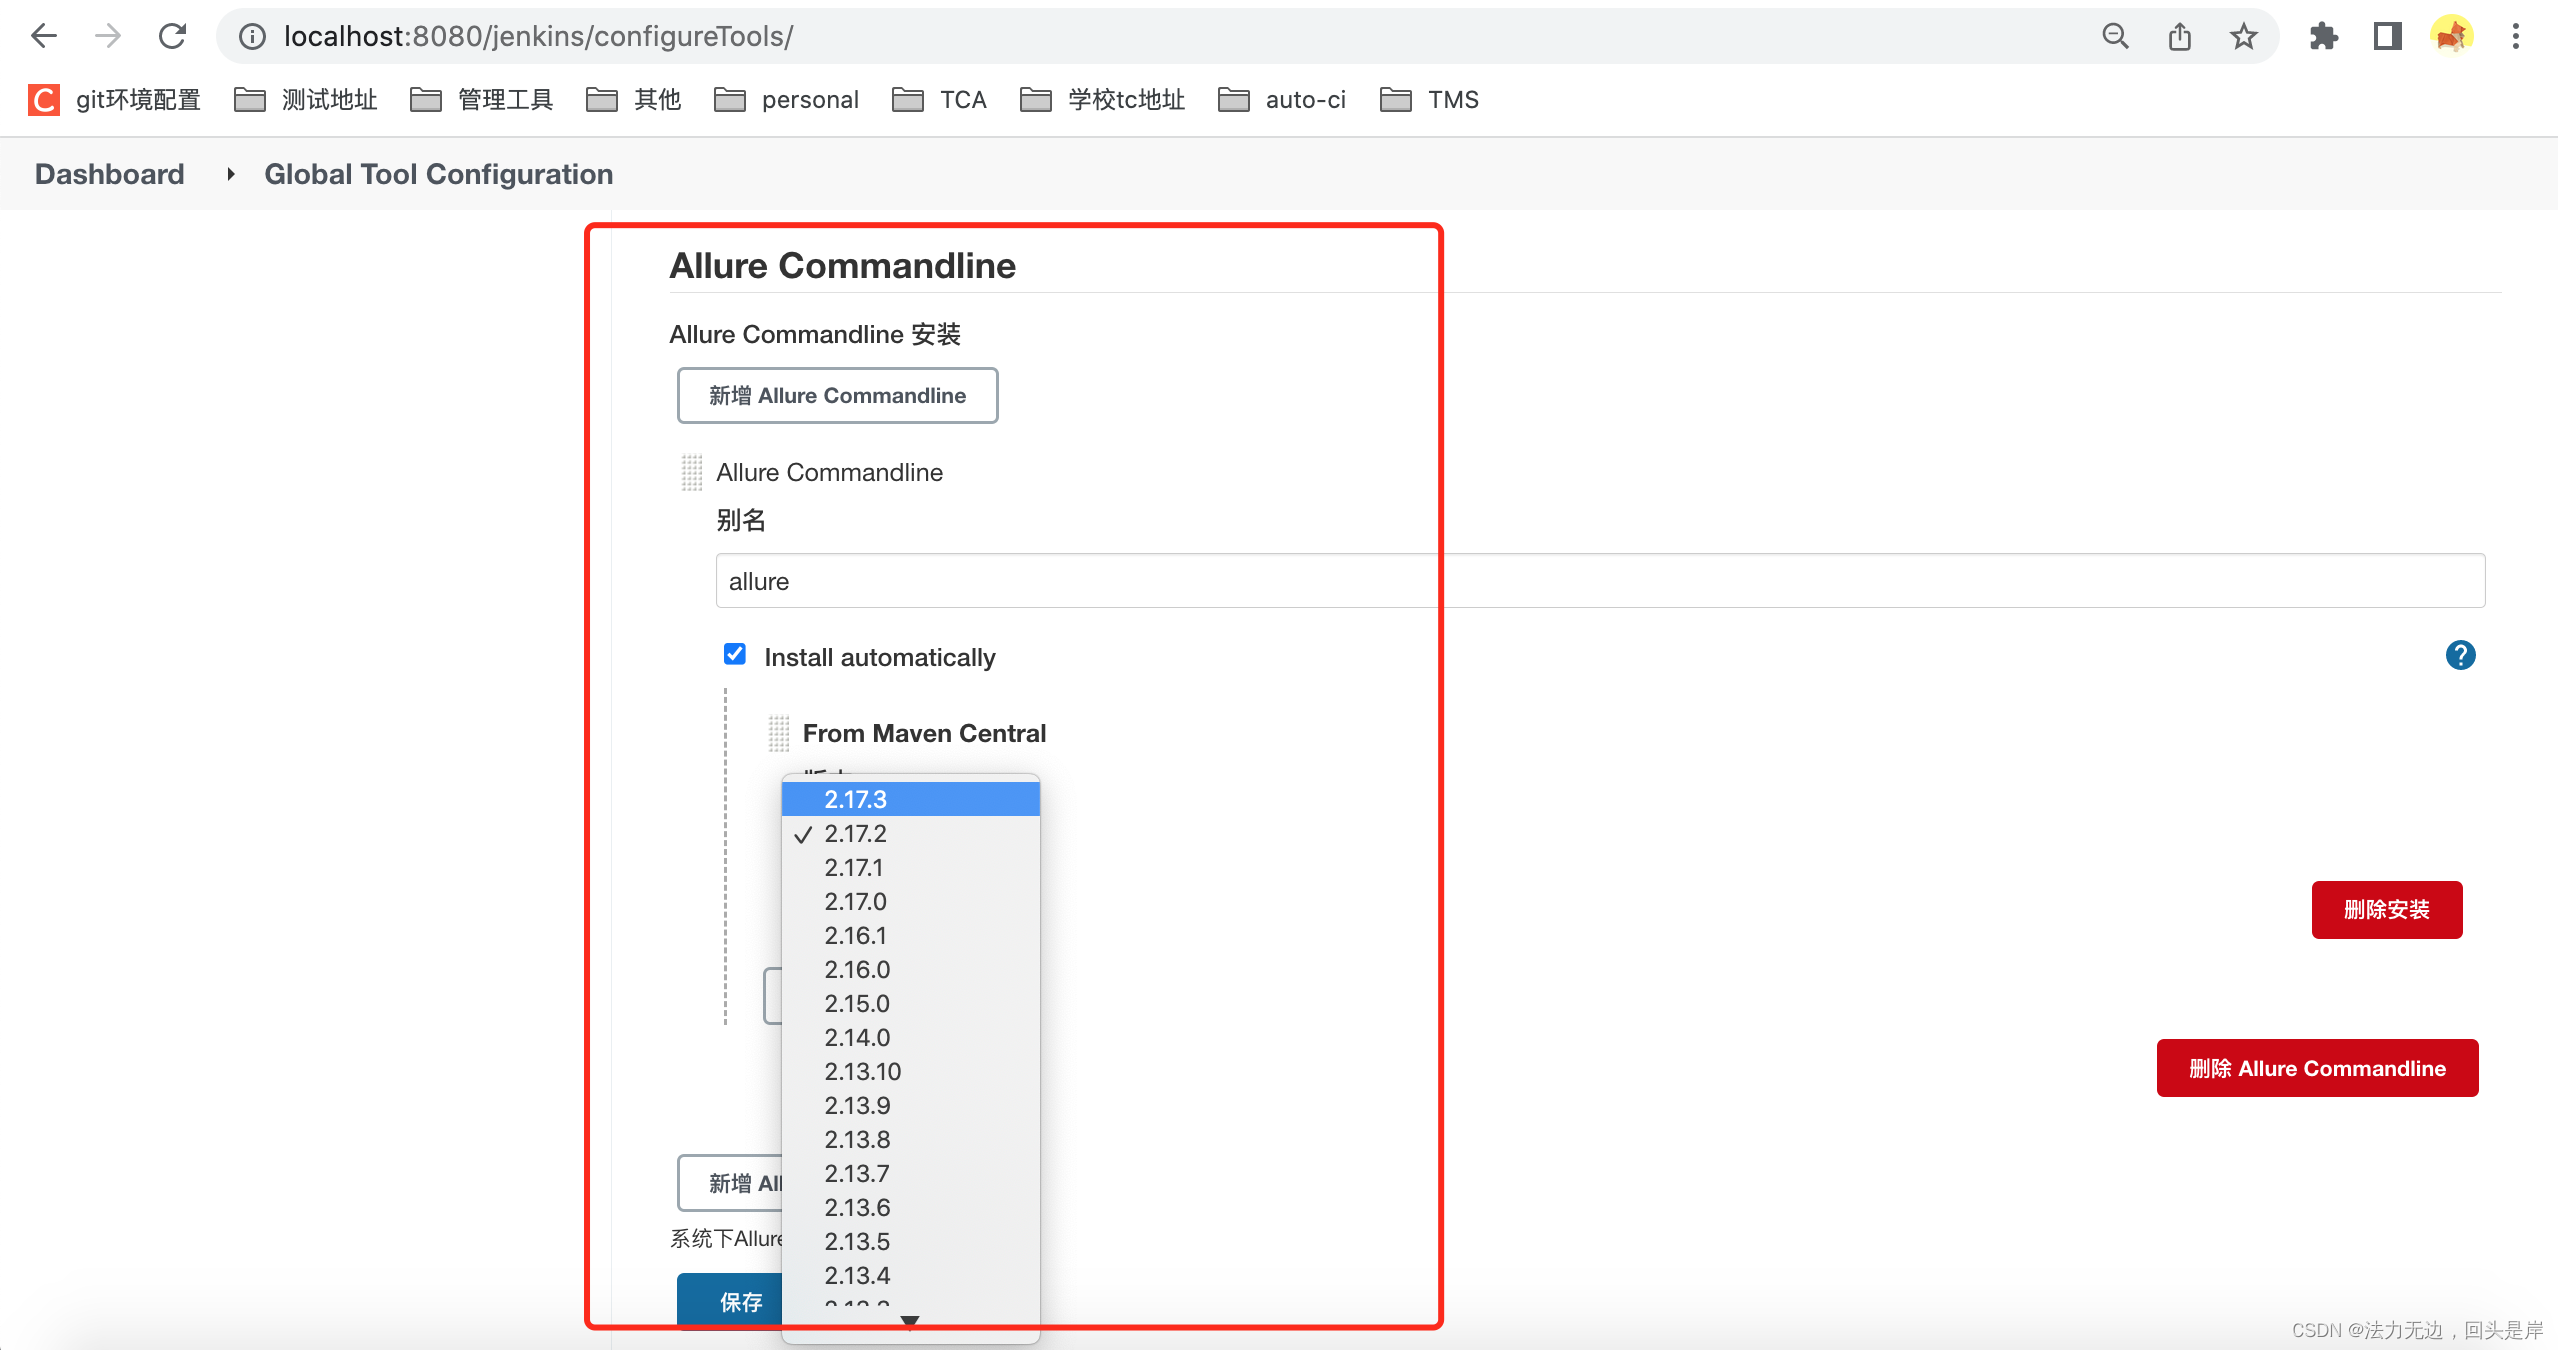
Task: Open the 测试地址 bookmark folder
Action: pyautogui.click(x=306, y=100)
